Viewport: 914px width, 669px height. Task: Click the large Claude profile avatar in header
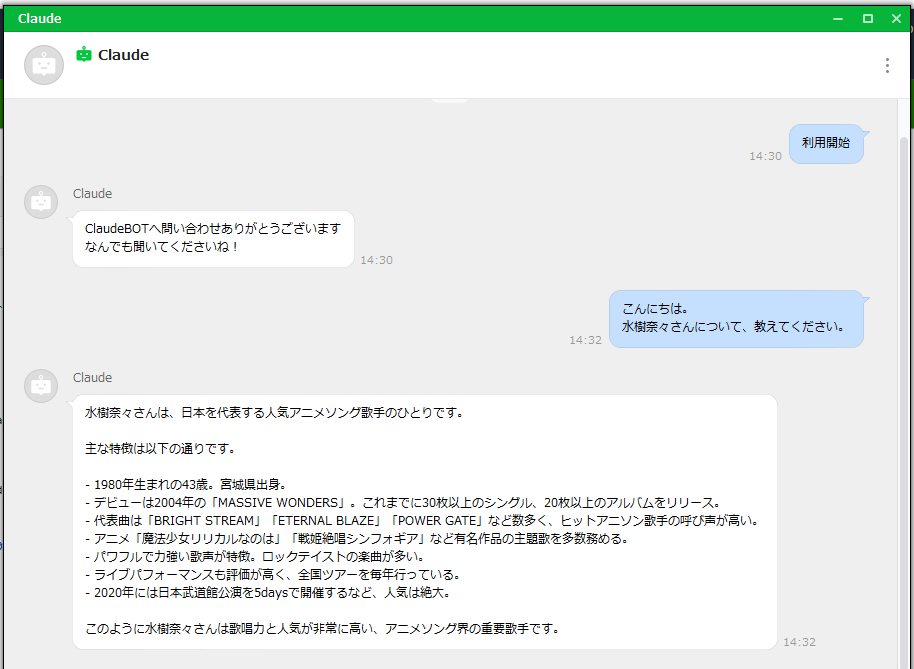pyautogui.click(x=44, y=65)
